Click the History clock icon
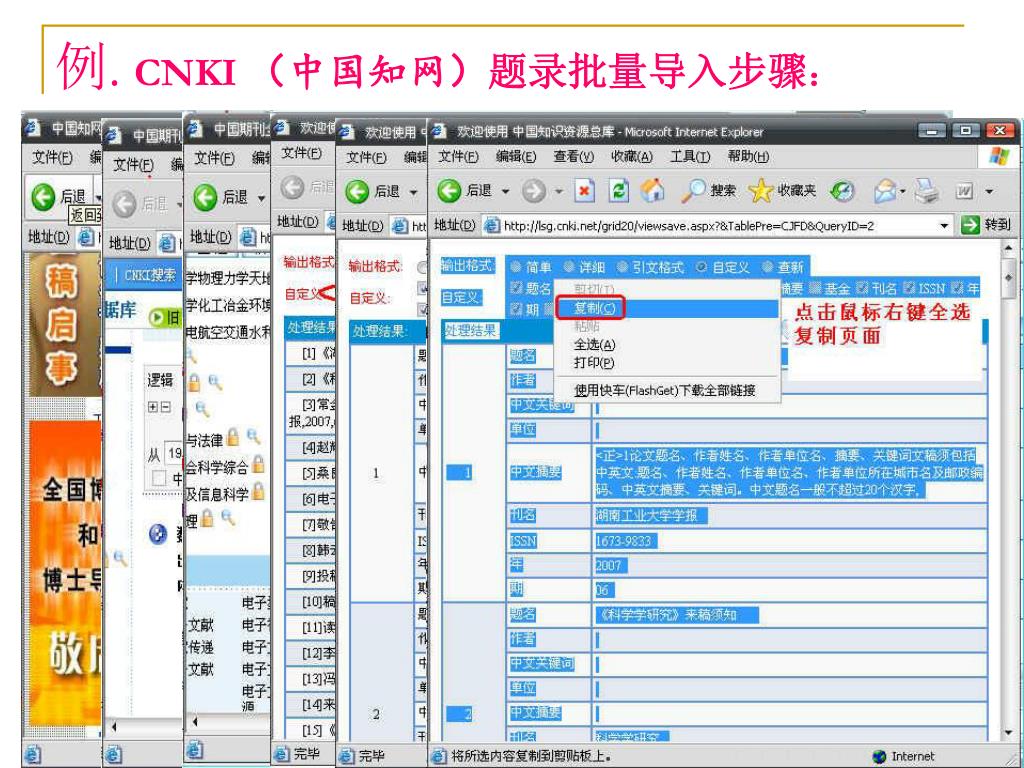This screenshot has height=768, width=1024. 842,191
